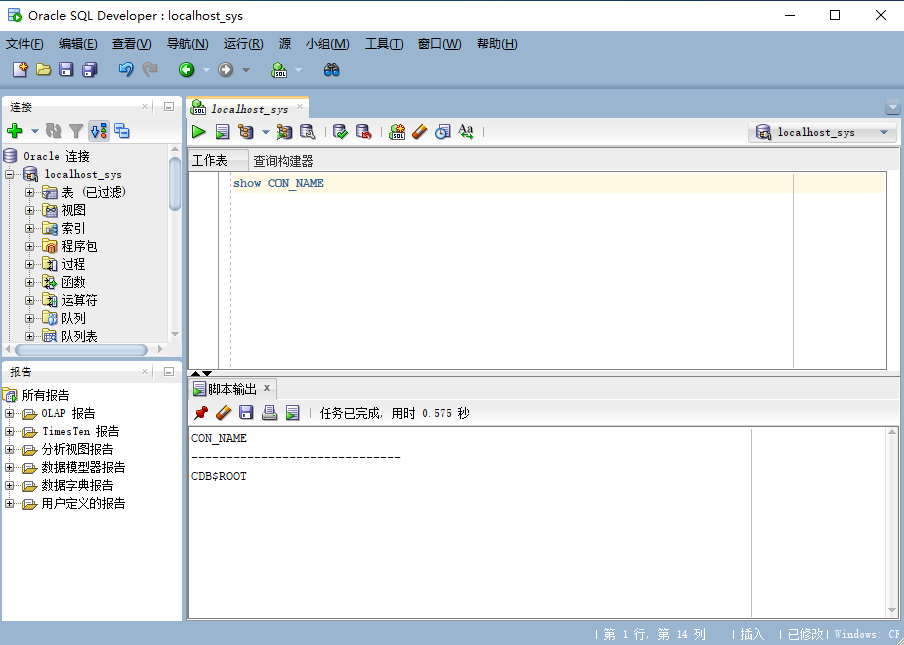Click the connections tree horizontal scrollbar
904x645 pixels.
click(81, 349)
